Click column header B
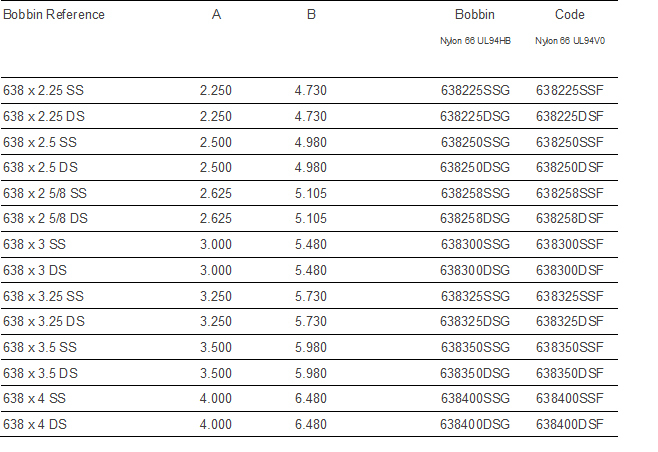The width and height of the screenshot is (658, 452). coord(311,15)
